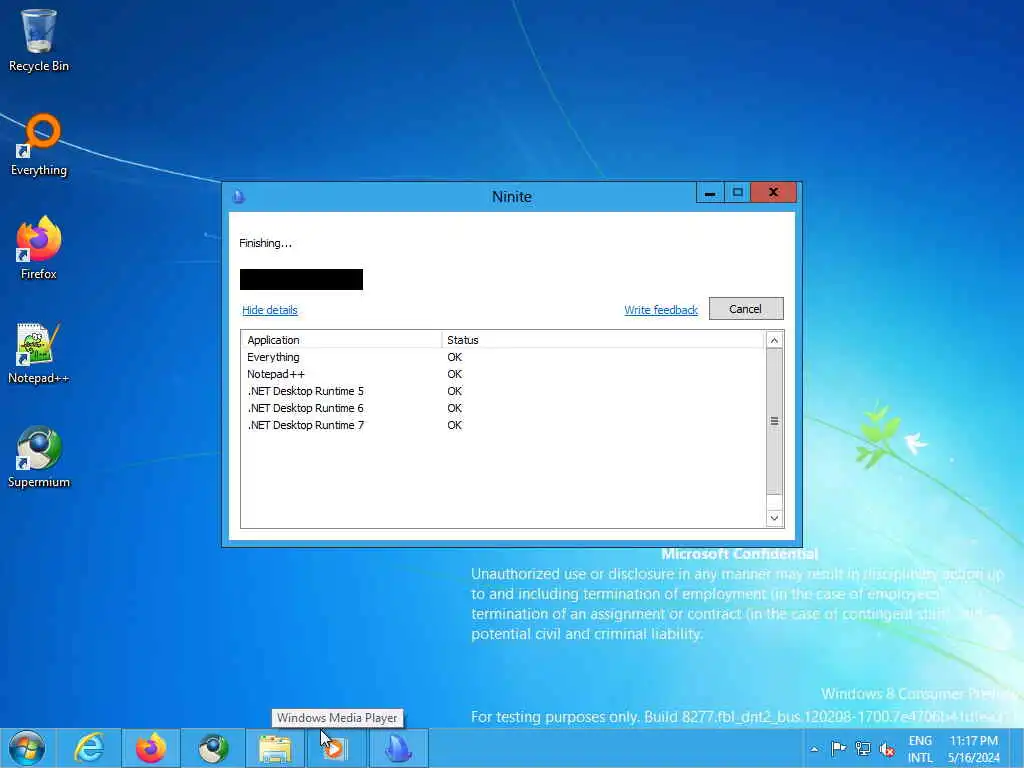Show hidden tray icons arrow

(x=814, y=749)
